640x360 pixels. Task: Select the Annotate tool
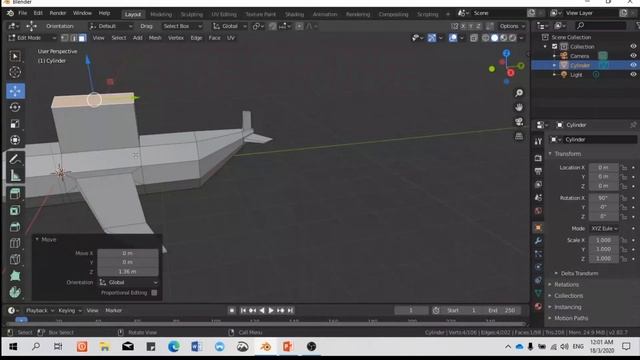click(15, 159)
